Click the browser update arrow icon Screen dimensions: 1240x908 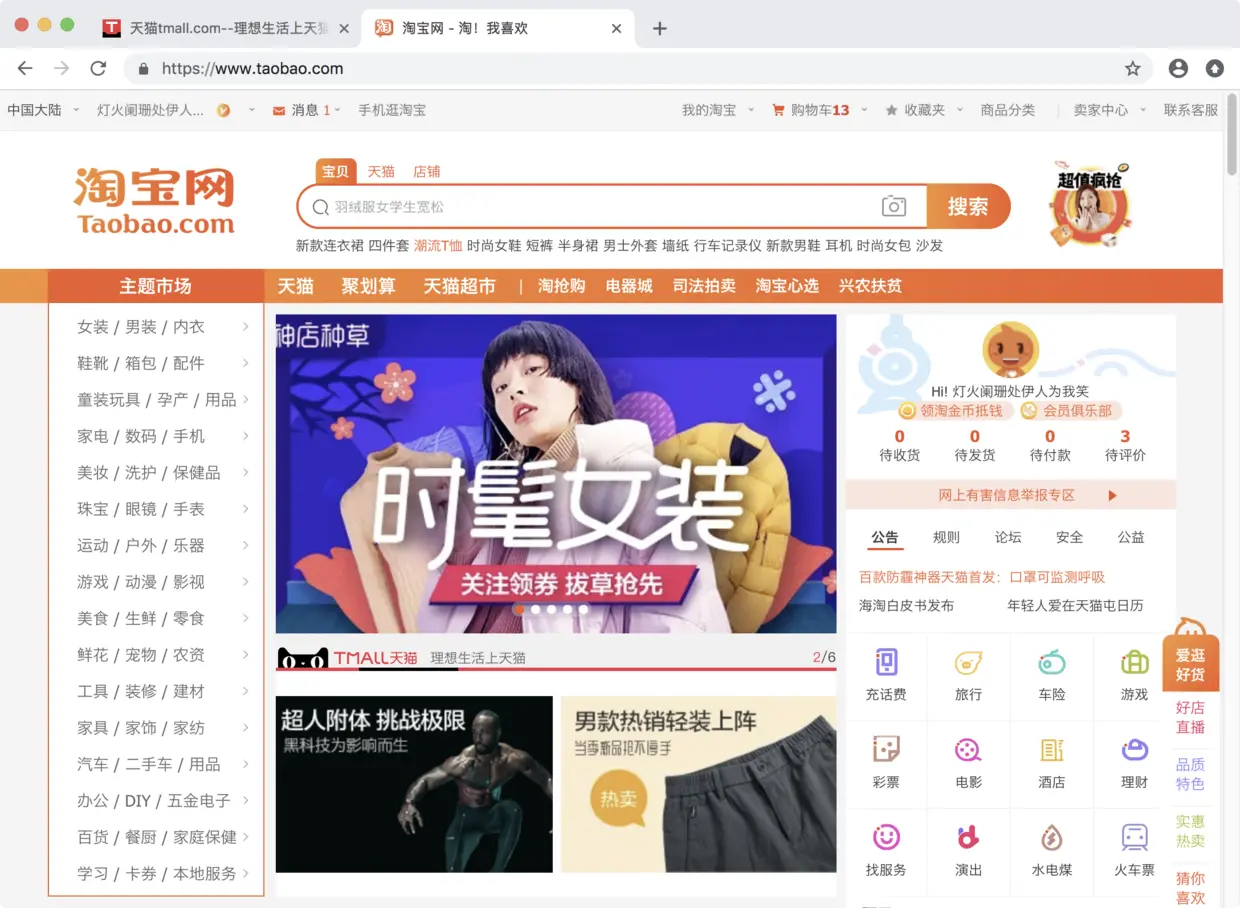[1214, 69]
